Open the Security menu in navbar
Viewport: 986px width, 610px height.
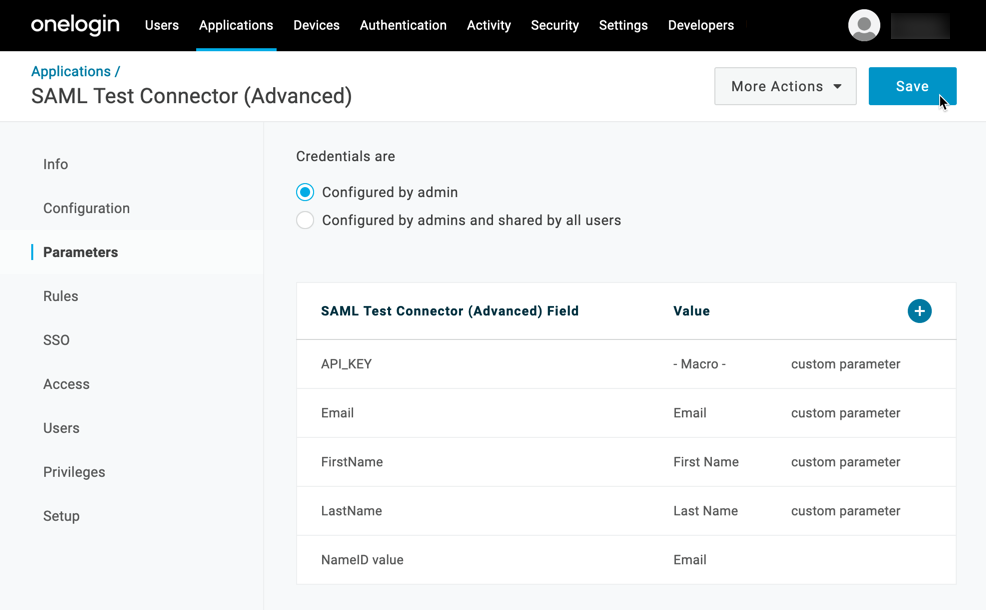coord(555,25)
